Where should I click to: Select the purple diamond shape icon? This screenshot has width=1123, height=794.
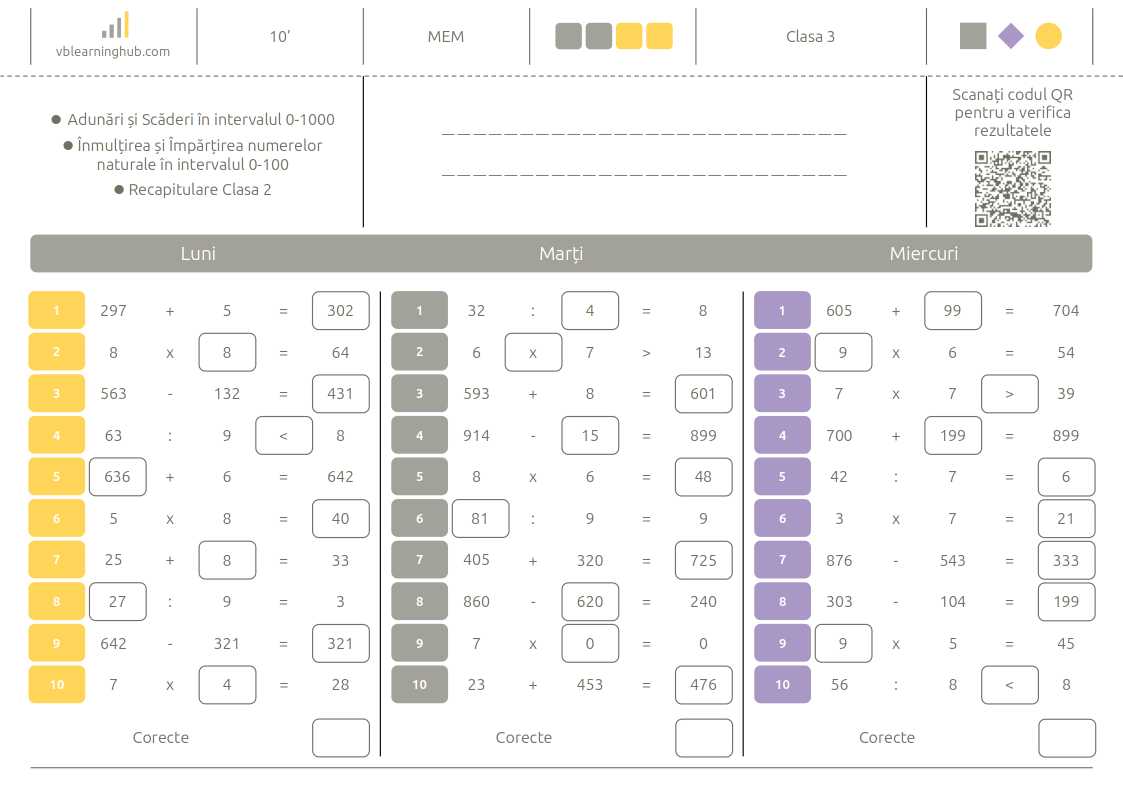click(1011, 37)
